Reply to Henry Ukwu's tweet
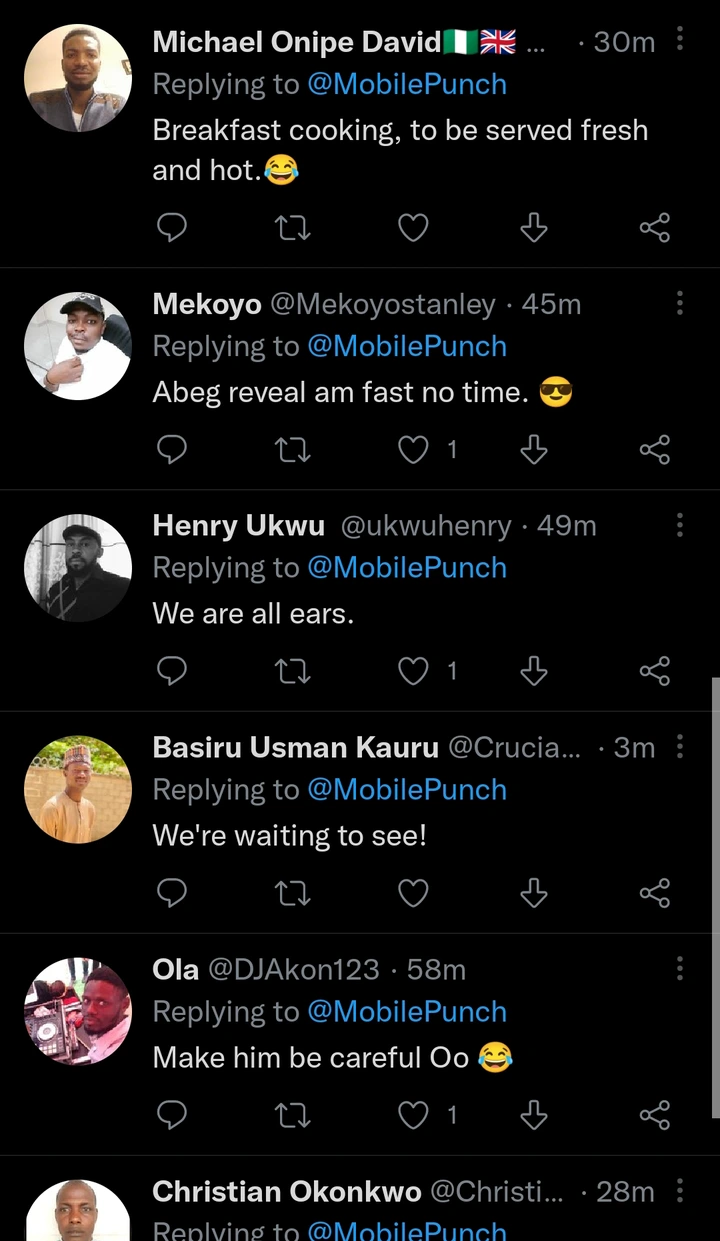 pyautogui.click(x=172, y=672)
